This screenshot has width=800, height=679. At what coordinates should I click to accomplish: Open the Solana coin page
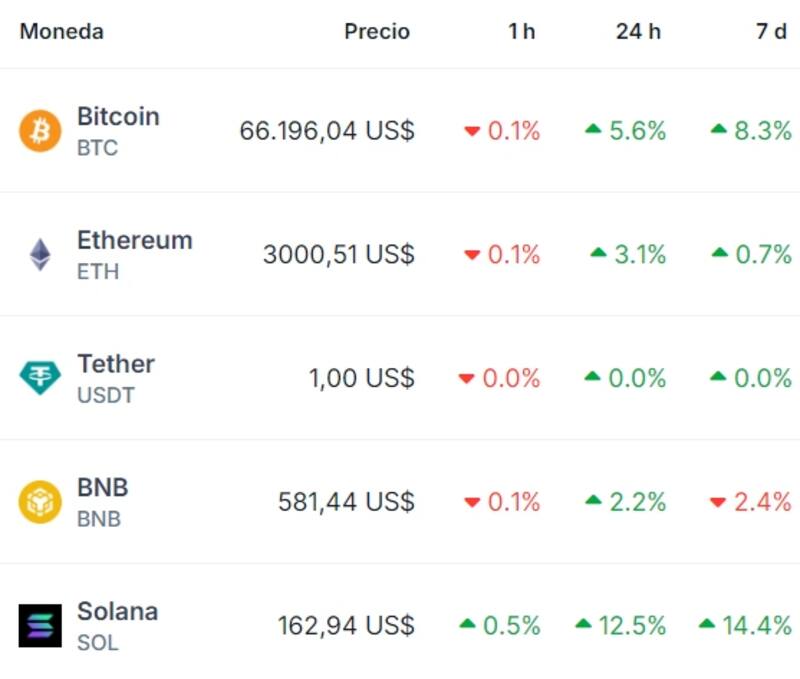[116, 613]
